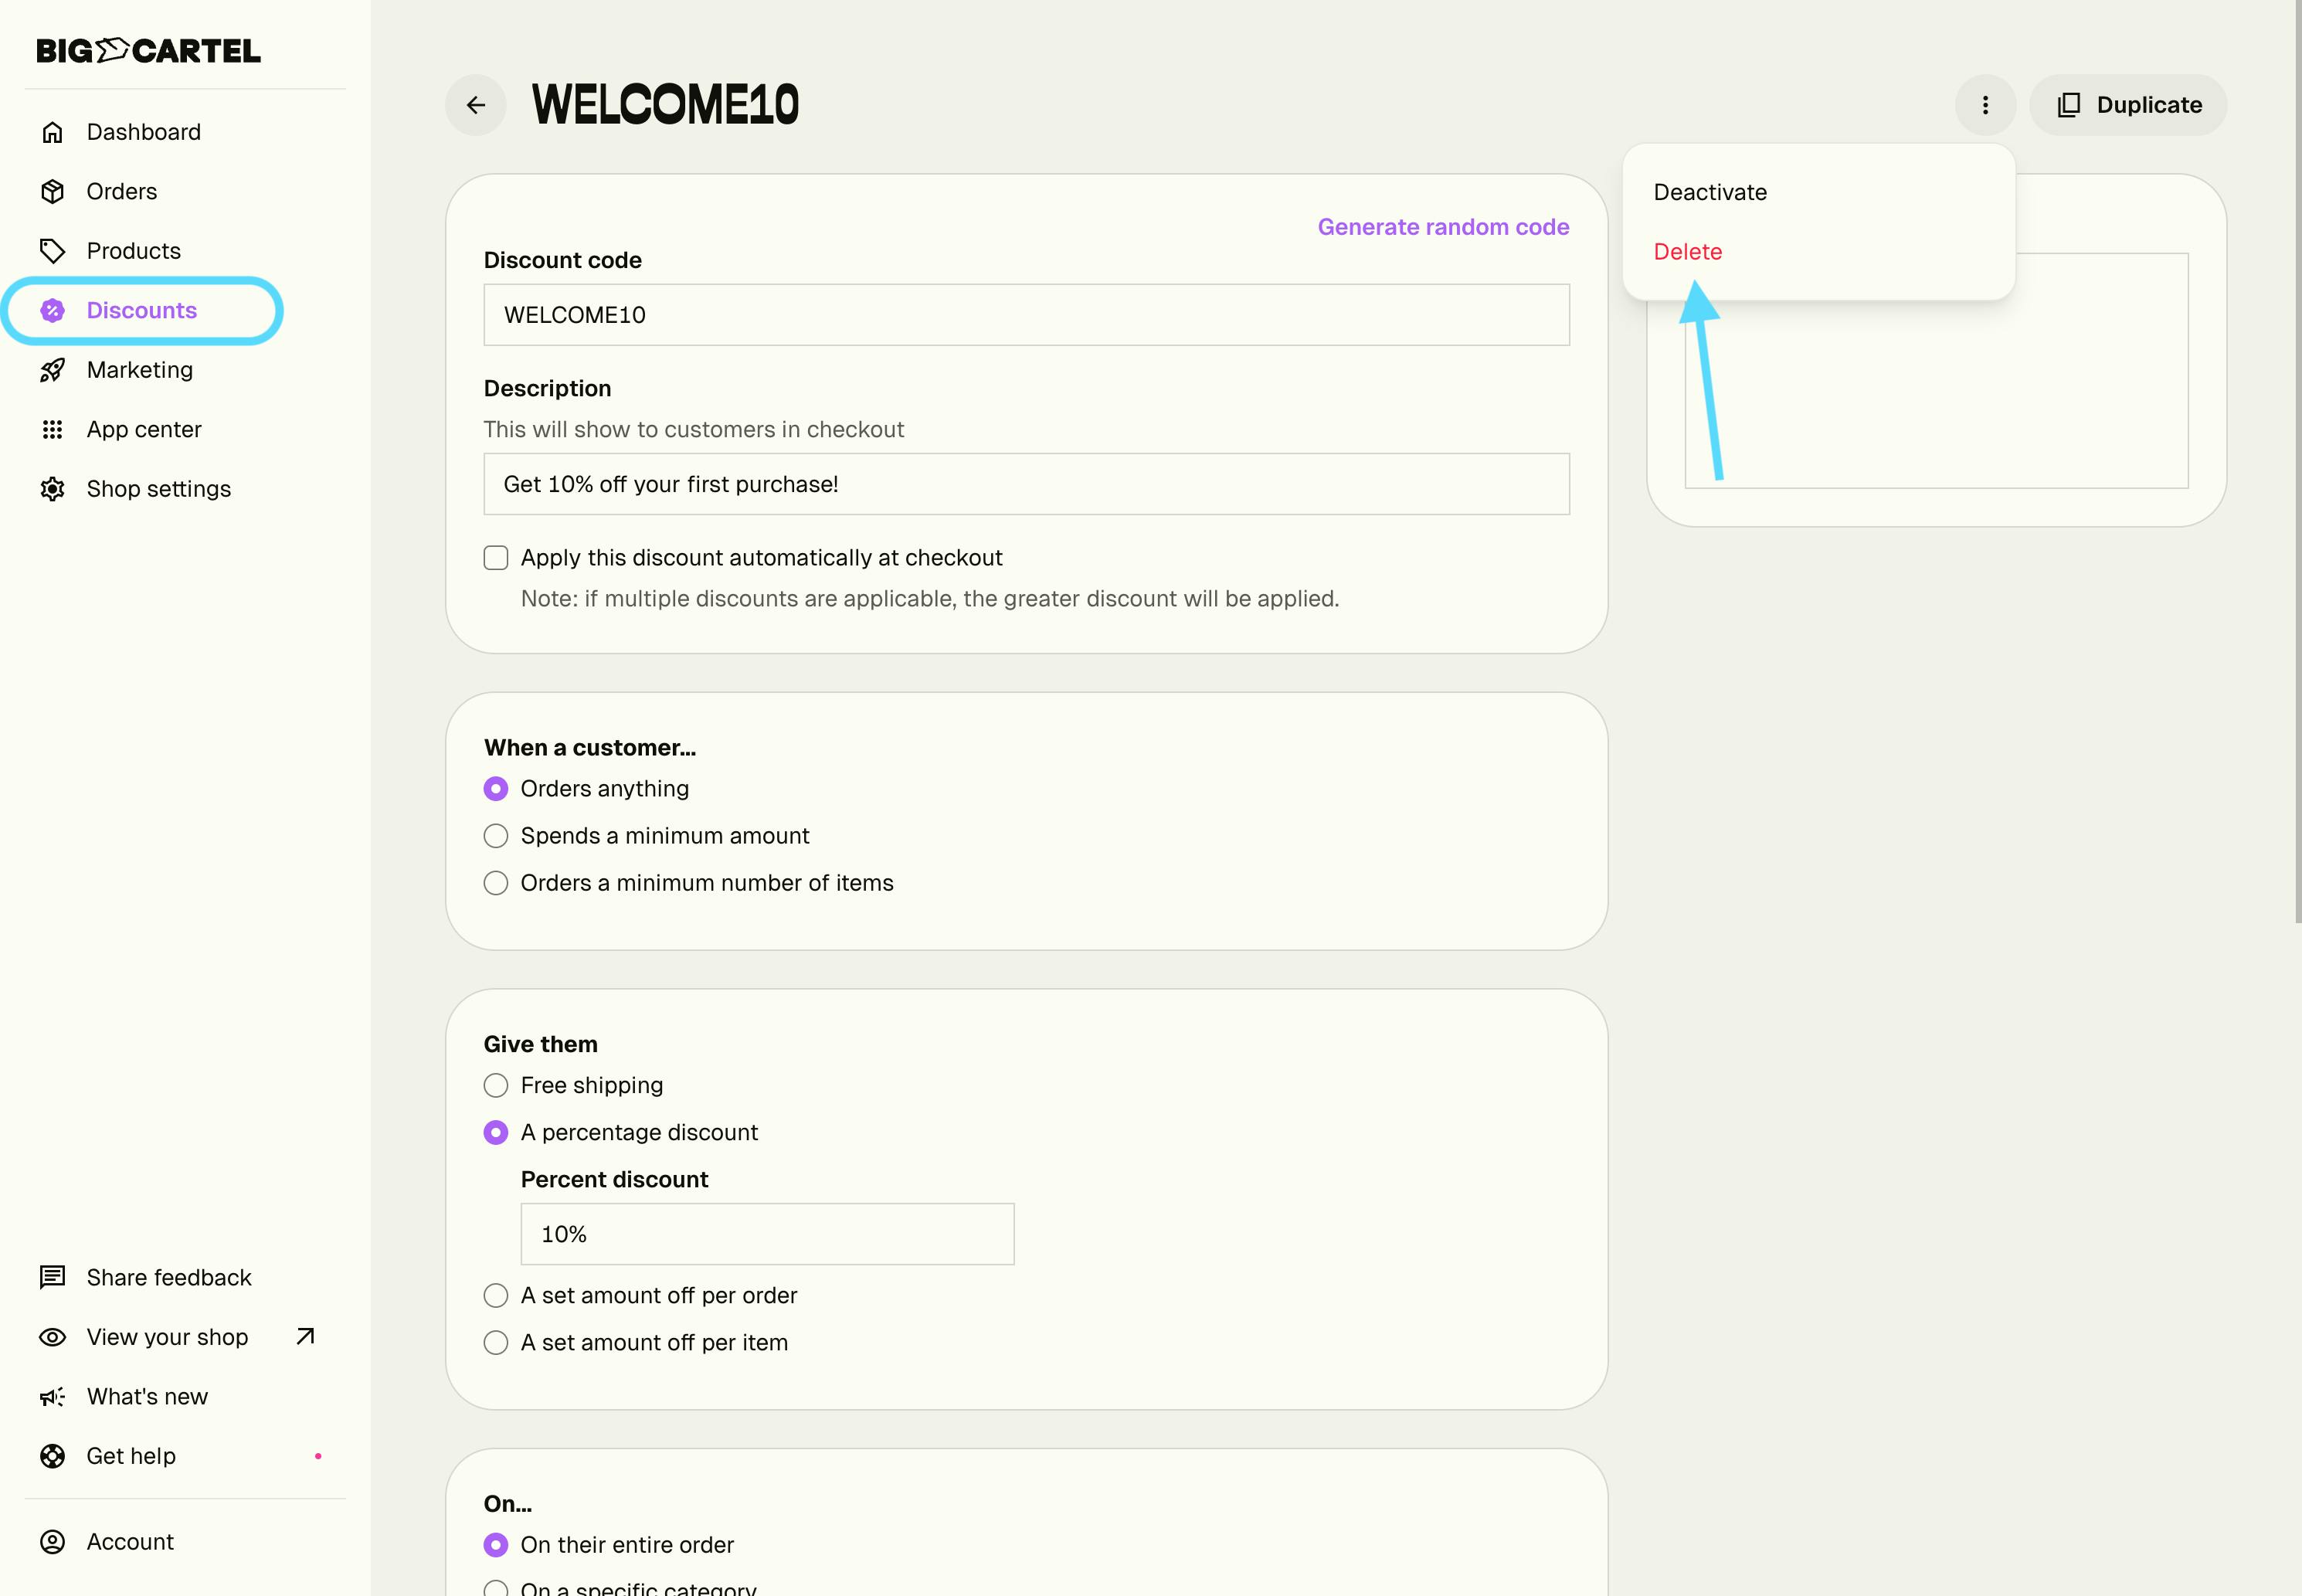The image size is (2302, 1596).
Task: Select Delete in the popup menu
Action: (1688, 252)
